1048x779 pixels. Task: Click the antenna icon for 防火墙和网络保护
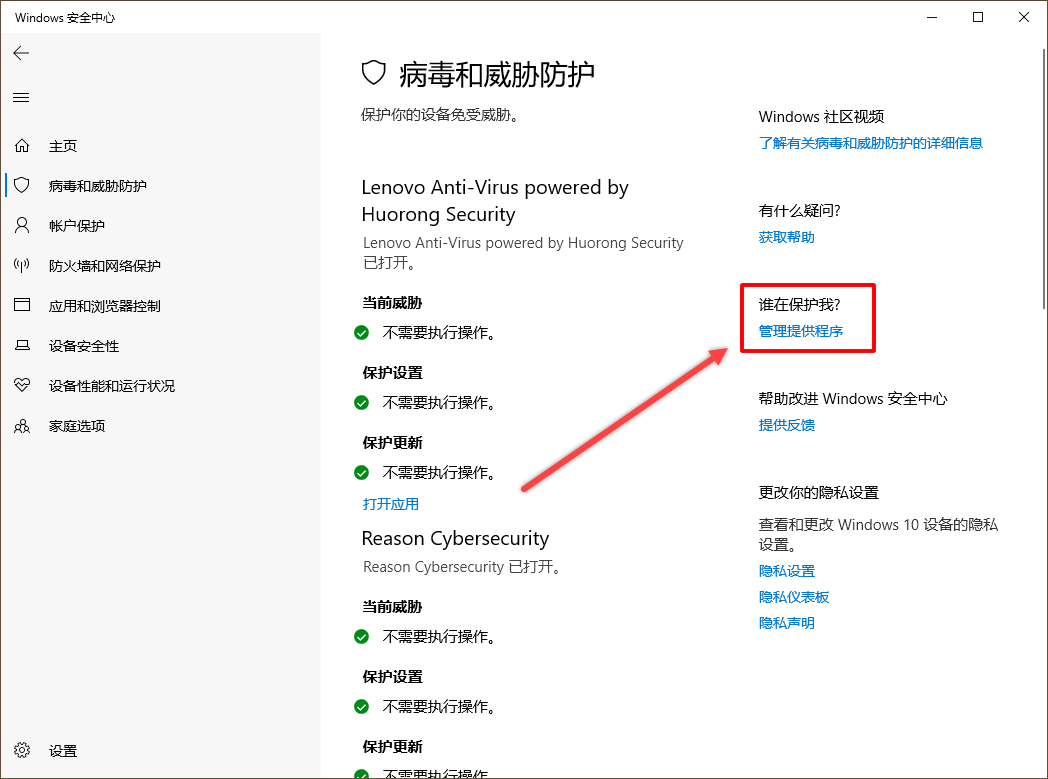pyautogui.click(x=22, y=265)
